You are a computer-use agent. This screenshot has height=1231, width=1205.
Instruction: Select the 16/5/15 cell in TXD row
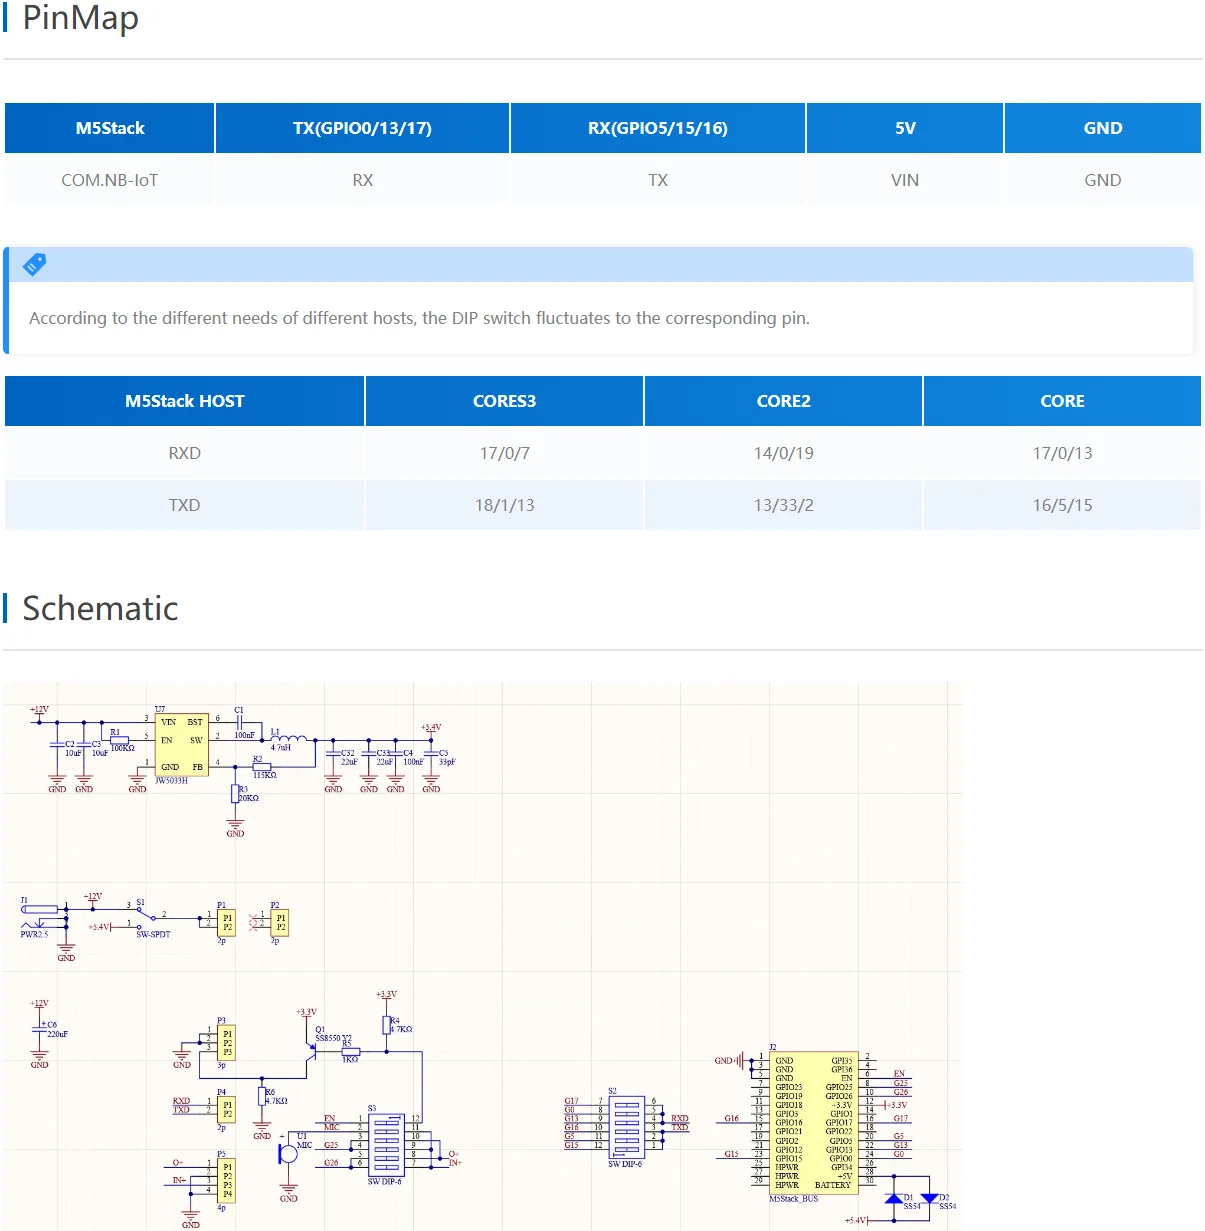(x=1062, y=505)
